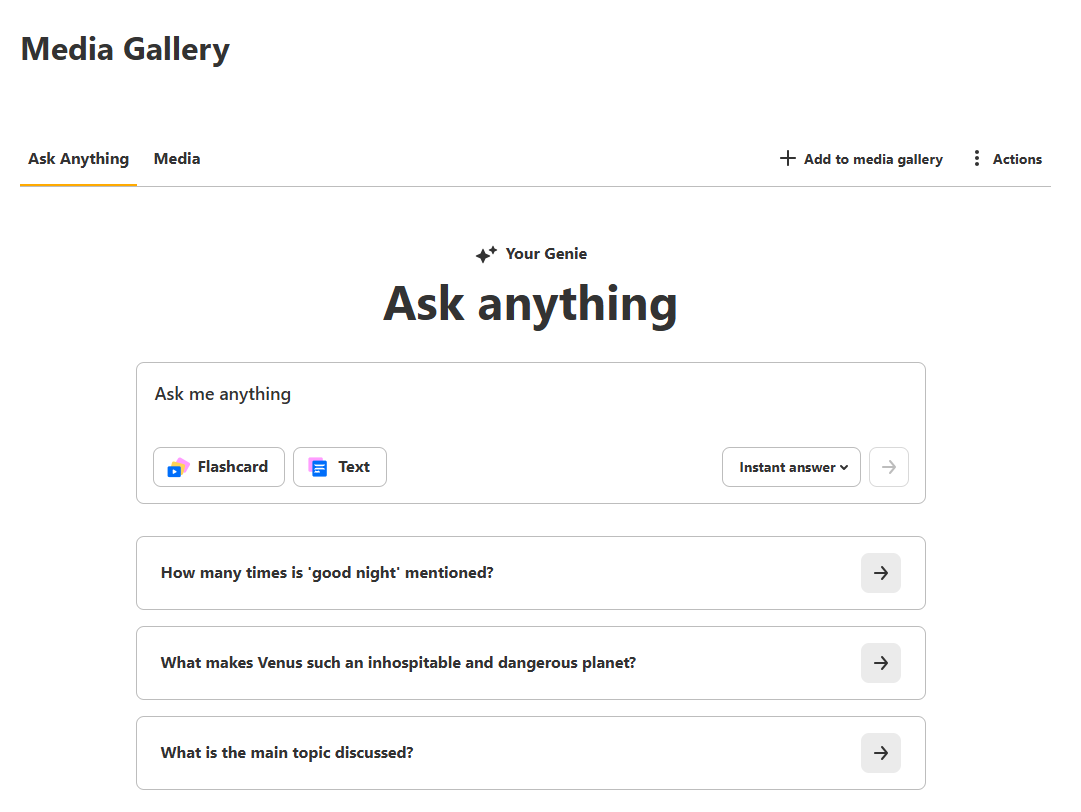Select 'What is the main topic discussed?' suggestion
Viewport: 1081px width, 812px height.
point(287,753)
